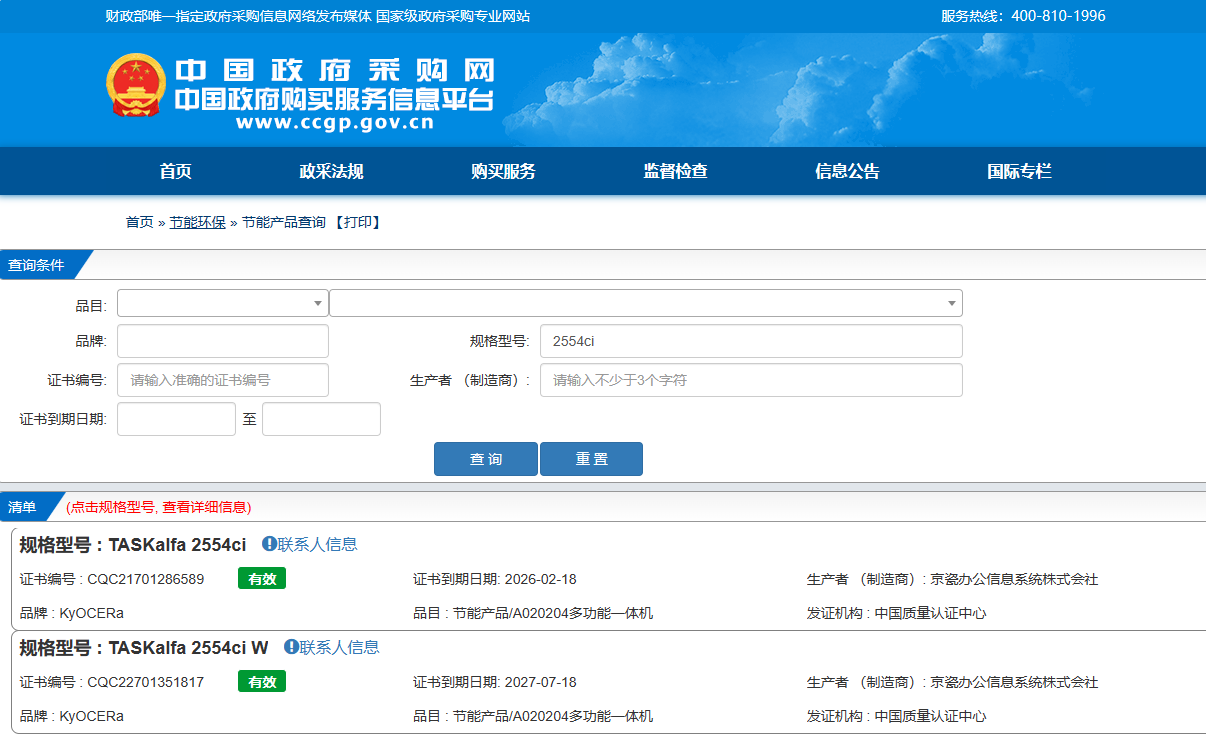The width and height of the screenshot is (1206, 753).
Task: Click the www.ccgp.gov.cn site address
Action: (x=335, y=123)
